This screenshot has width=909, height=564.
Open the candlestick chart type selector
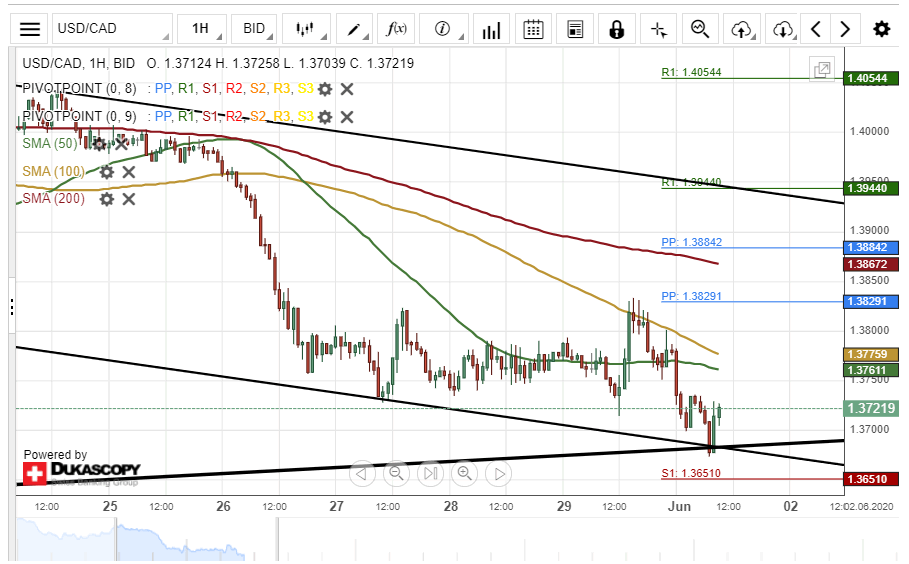[306, 29]
